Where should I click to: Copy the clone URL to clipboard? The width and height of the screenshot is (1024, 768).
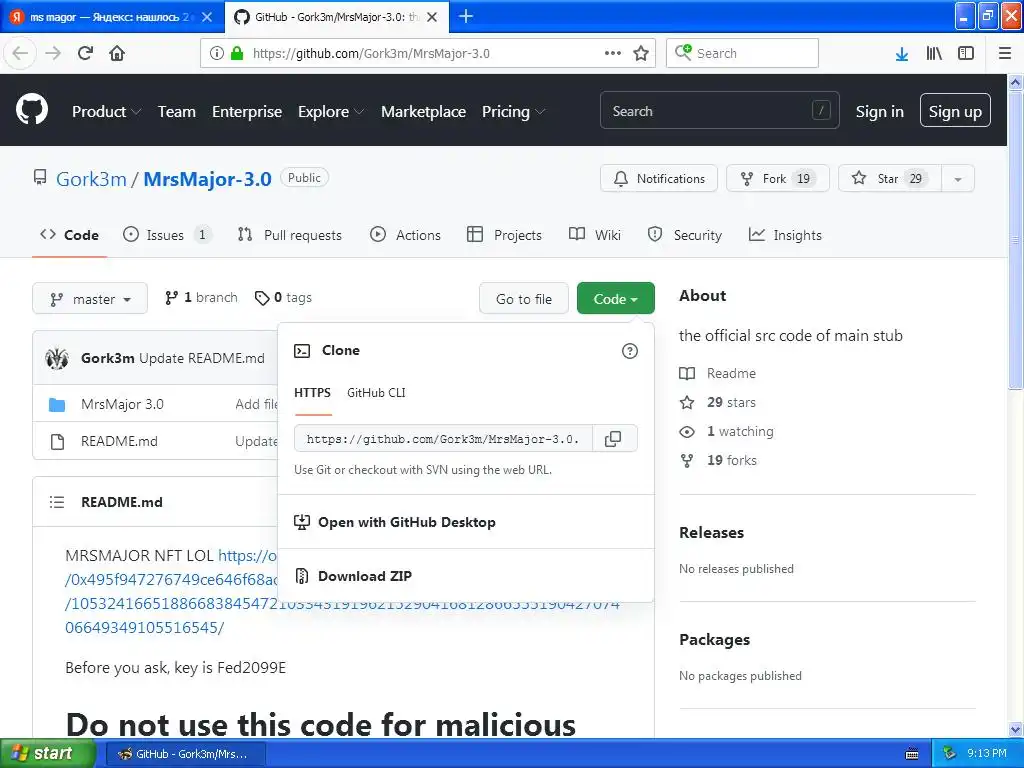[613, 439]
